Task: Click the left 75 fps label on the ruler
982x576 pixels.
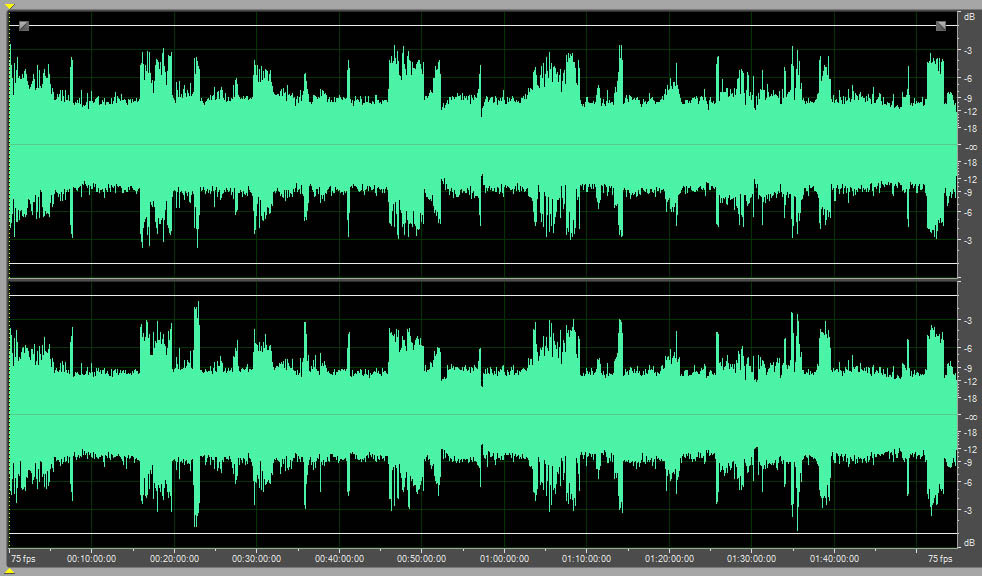Action: [22, 558]
